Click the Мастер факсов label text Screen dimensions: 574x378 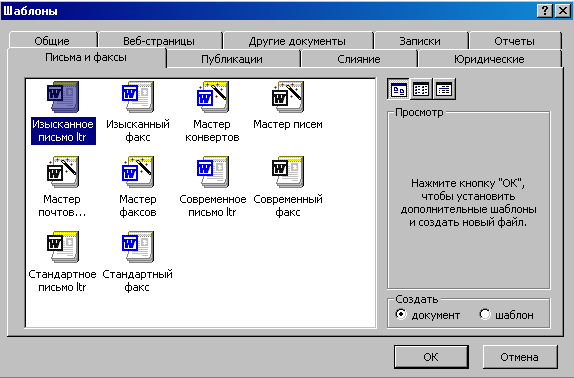click(138, 206)
